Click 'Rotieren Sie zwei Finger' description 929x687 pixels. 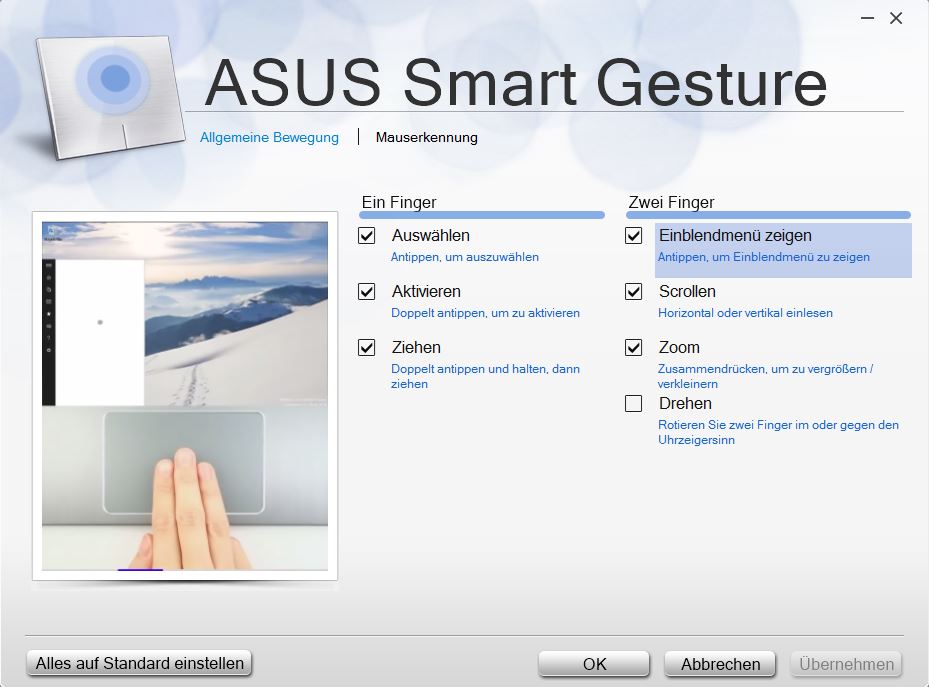pos(779,432)
